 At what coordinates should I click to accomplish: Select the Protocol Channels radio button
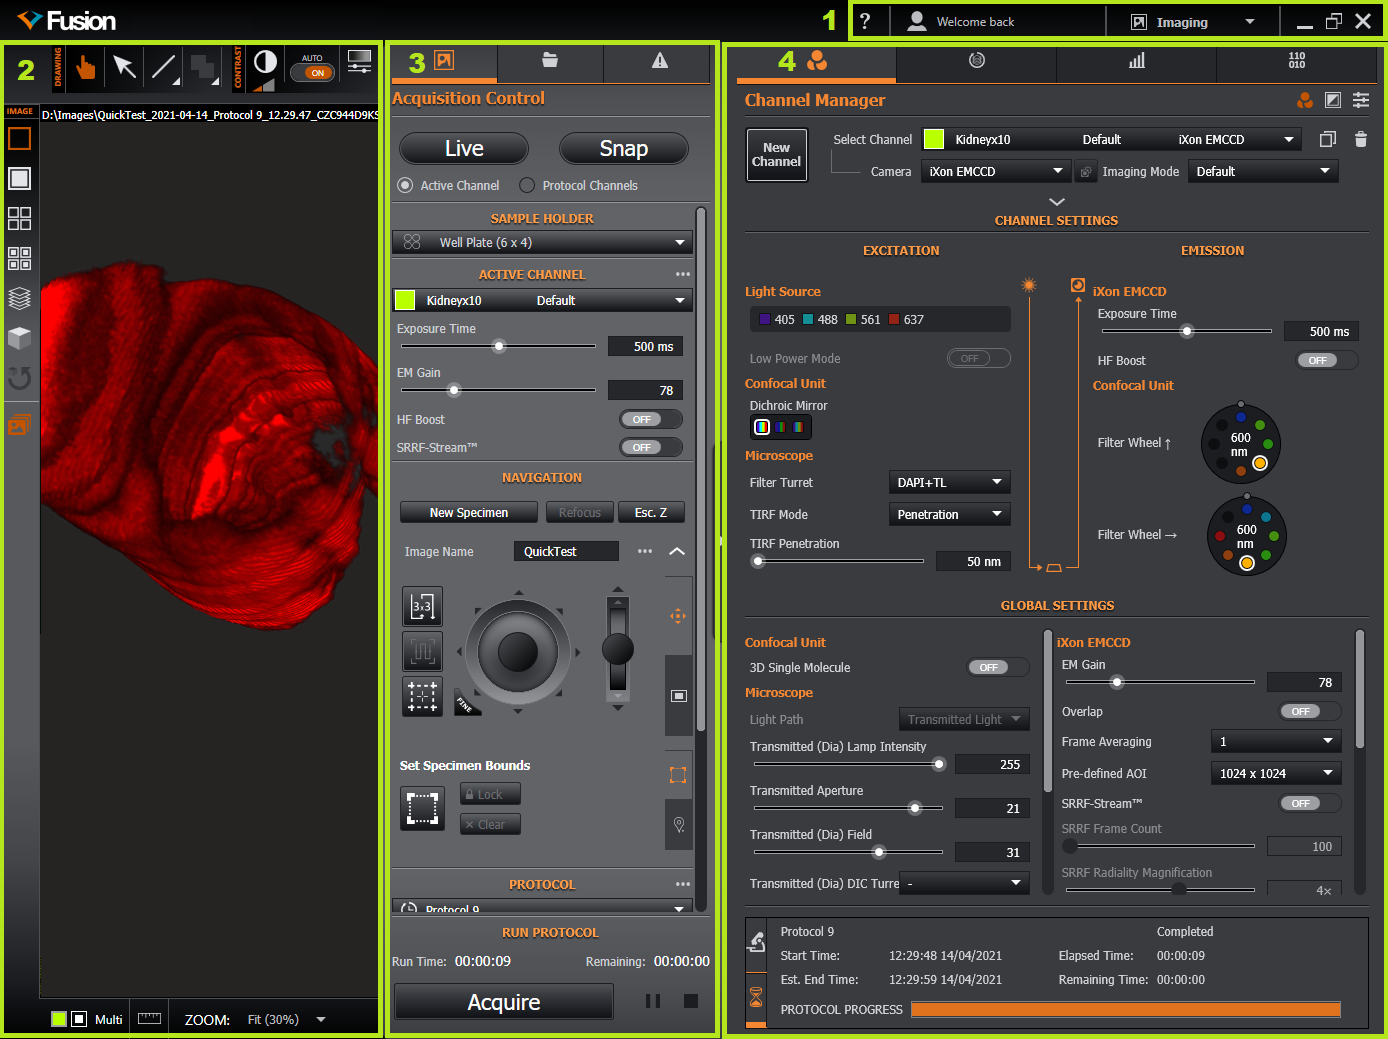[x=527, y=186]
